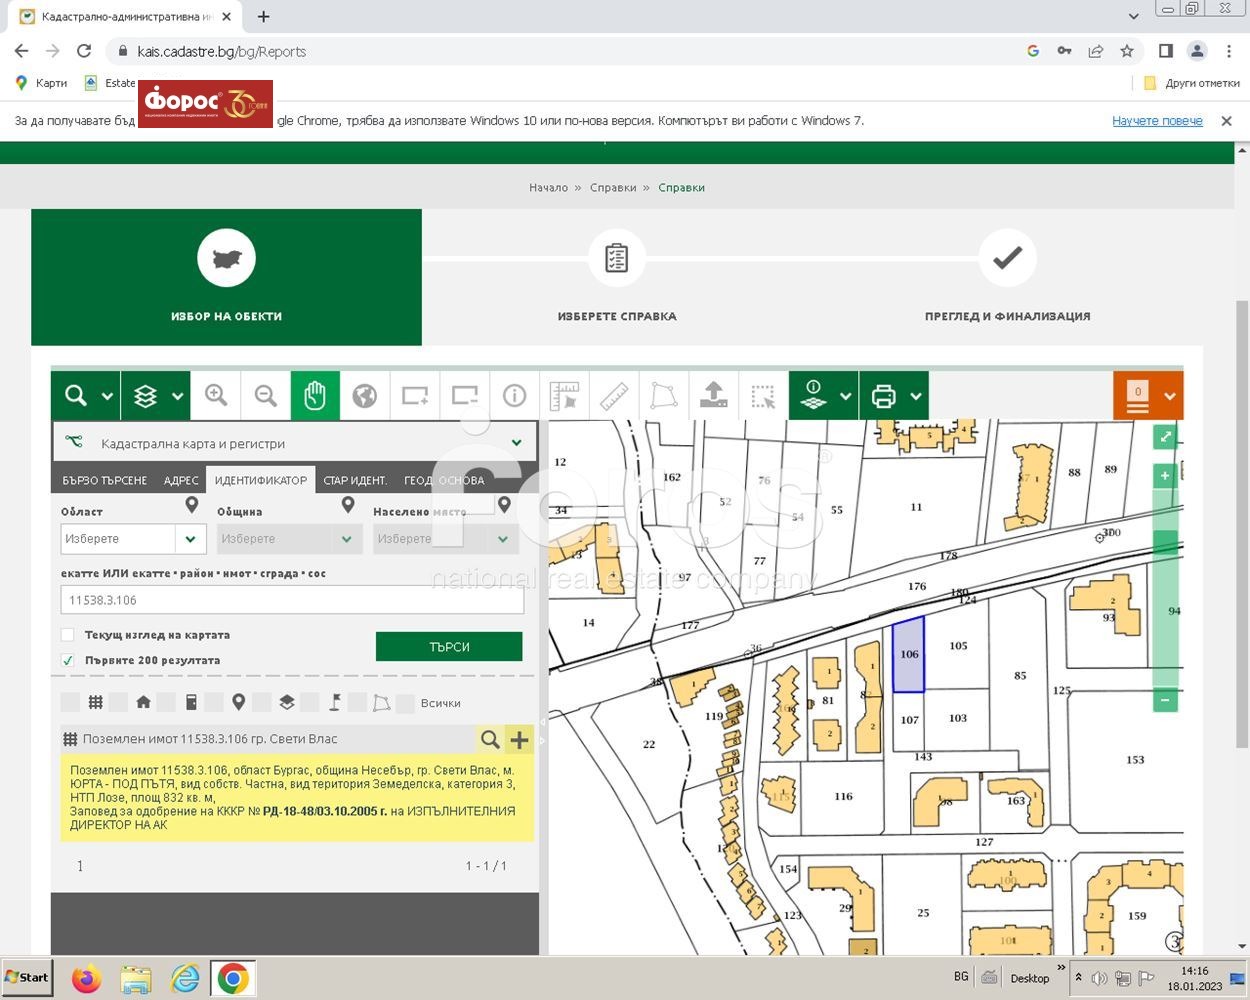1250x1000 pixels.
Task: Click the Област map pin icon
Action: [x=192, y=506]
